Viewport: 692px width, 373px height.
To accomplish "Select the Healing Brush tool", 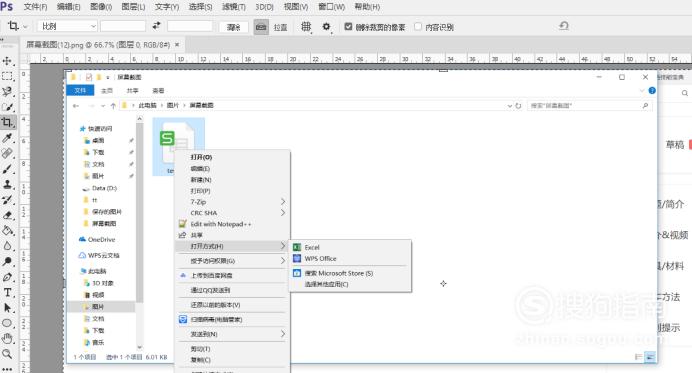I will (x=7, y=153).
